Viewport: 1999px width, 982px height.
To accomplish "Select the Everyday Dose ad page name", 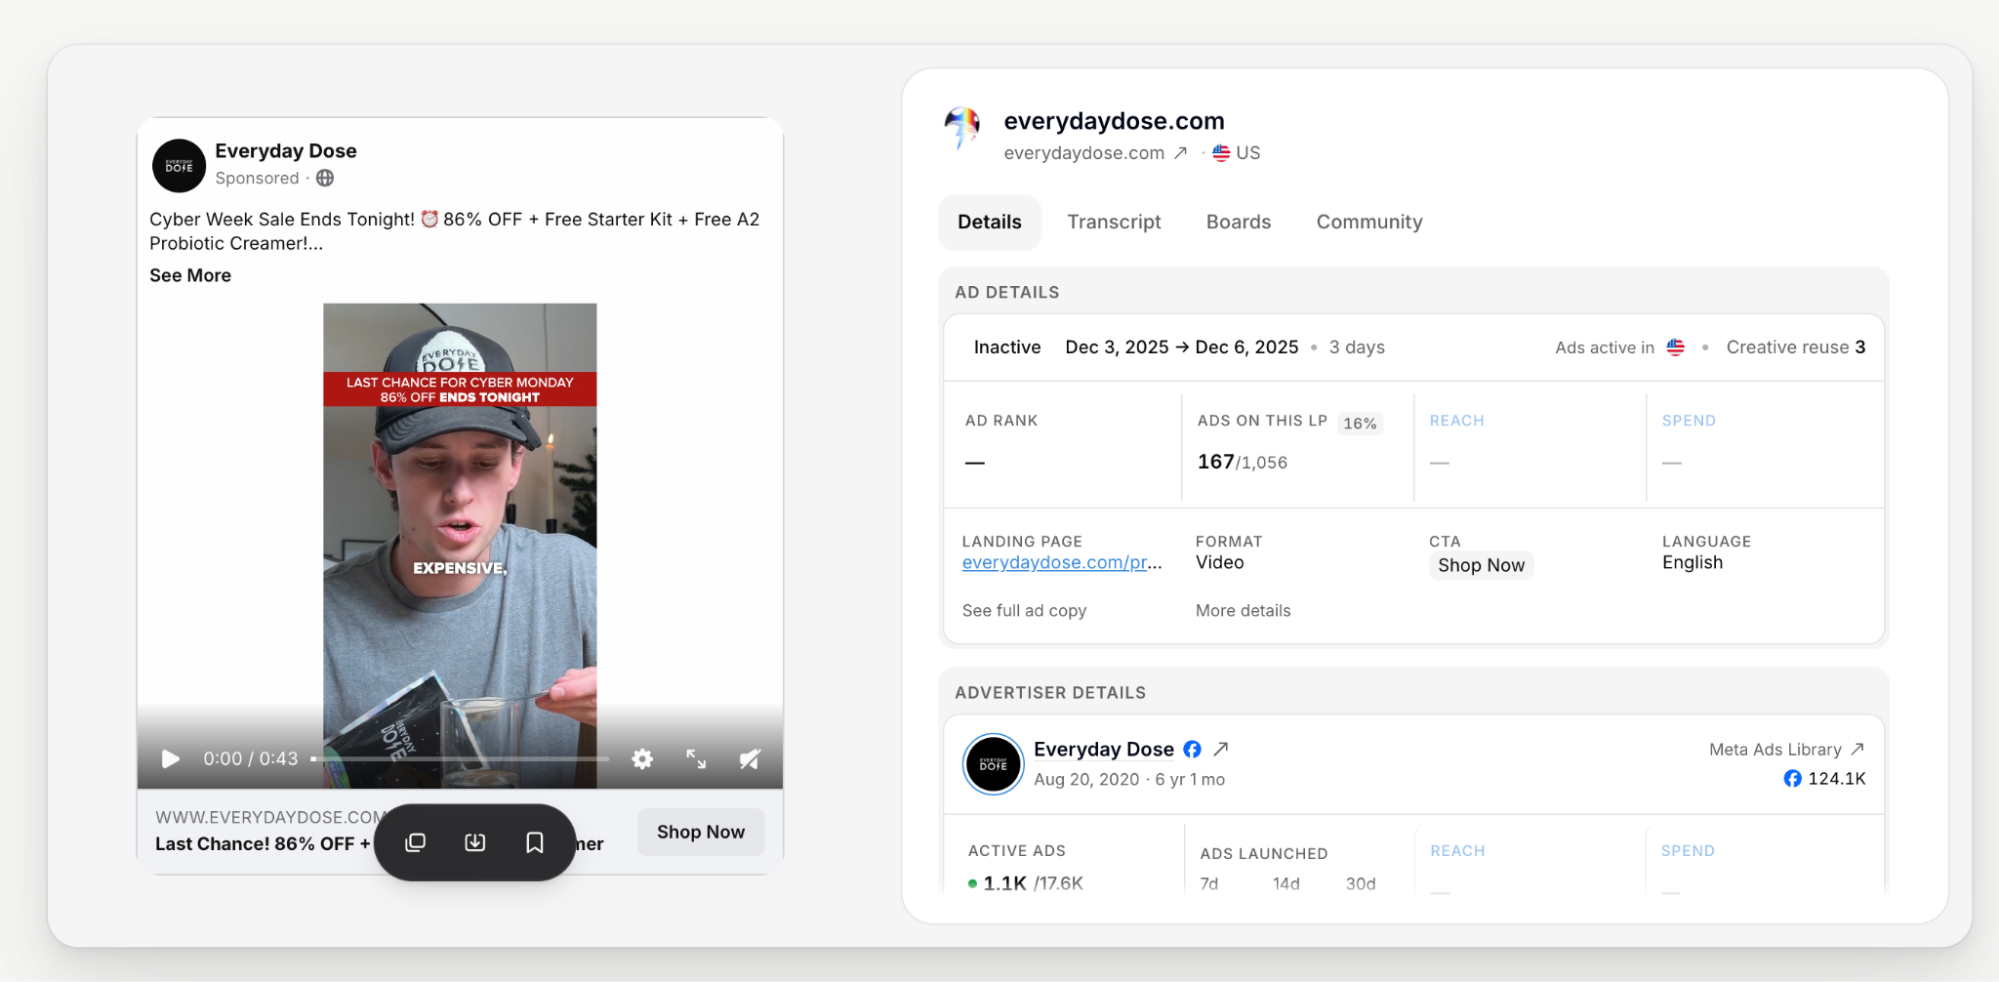I will (x=286, y=151).
